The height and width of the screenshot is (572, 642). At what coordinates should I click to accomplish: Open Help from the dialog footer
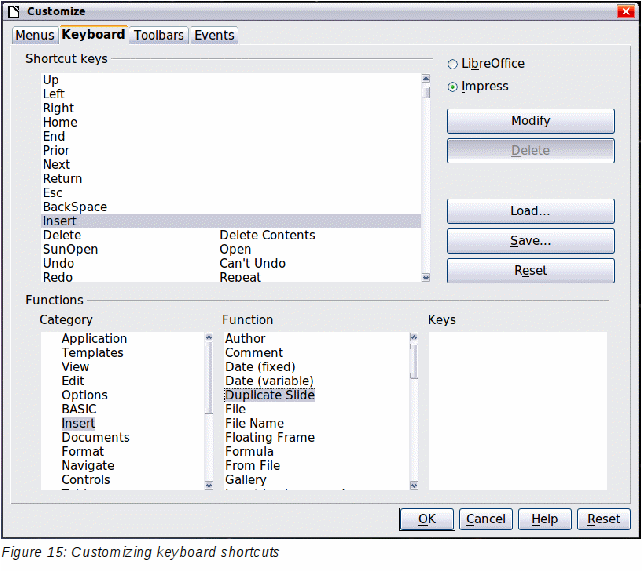click(x=545, y=519)
